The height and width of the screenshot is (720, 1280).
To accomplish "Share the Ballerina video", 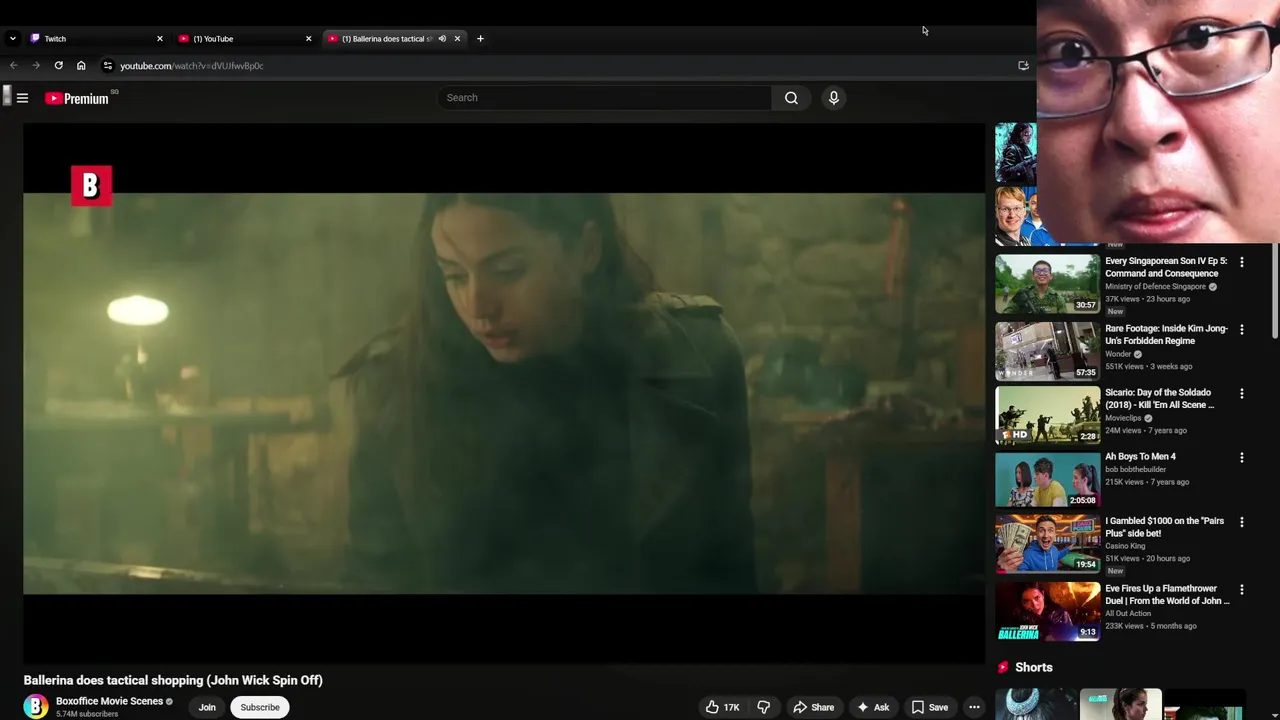I will pyautogui.click(x=813, y=707).
